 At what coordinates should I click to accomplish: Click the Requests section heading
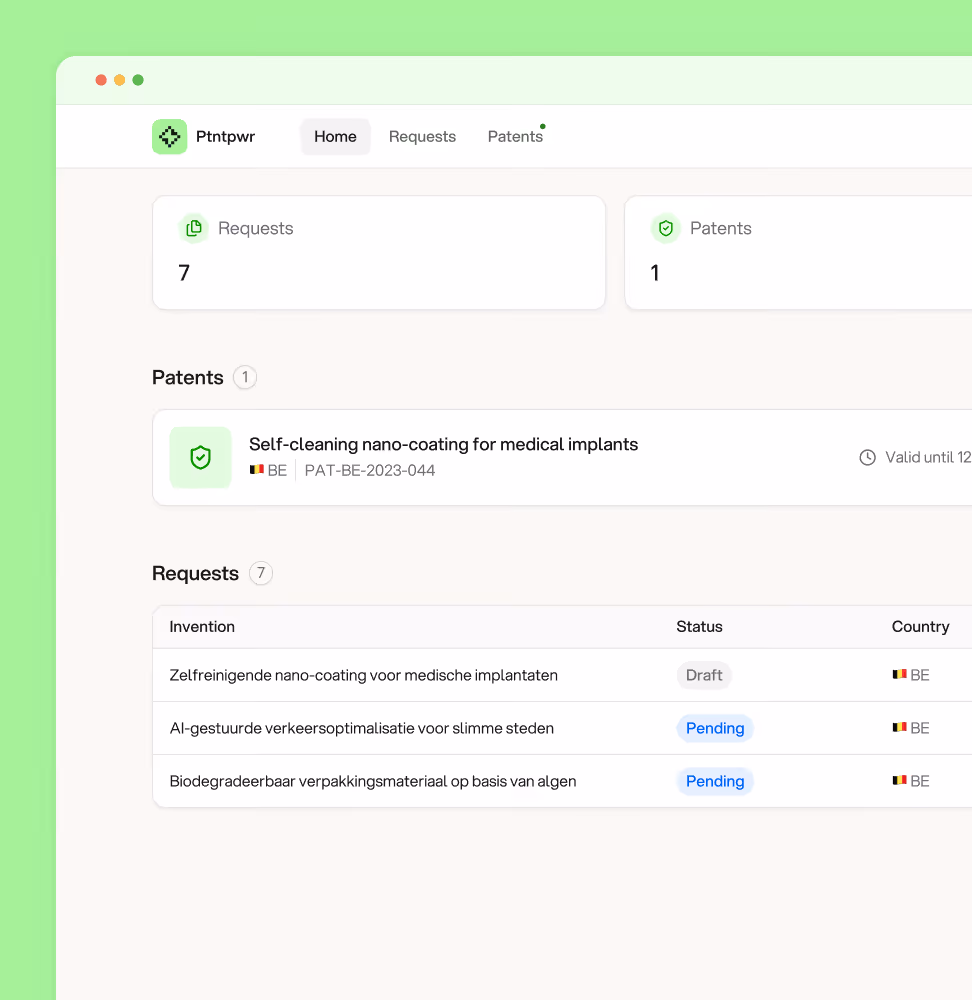coord(195,573)
